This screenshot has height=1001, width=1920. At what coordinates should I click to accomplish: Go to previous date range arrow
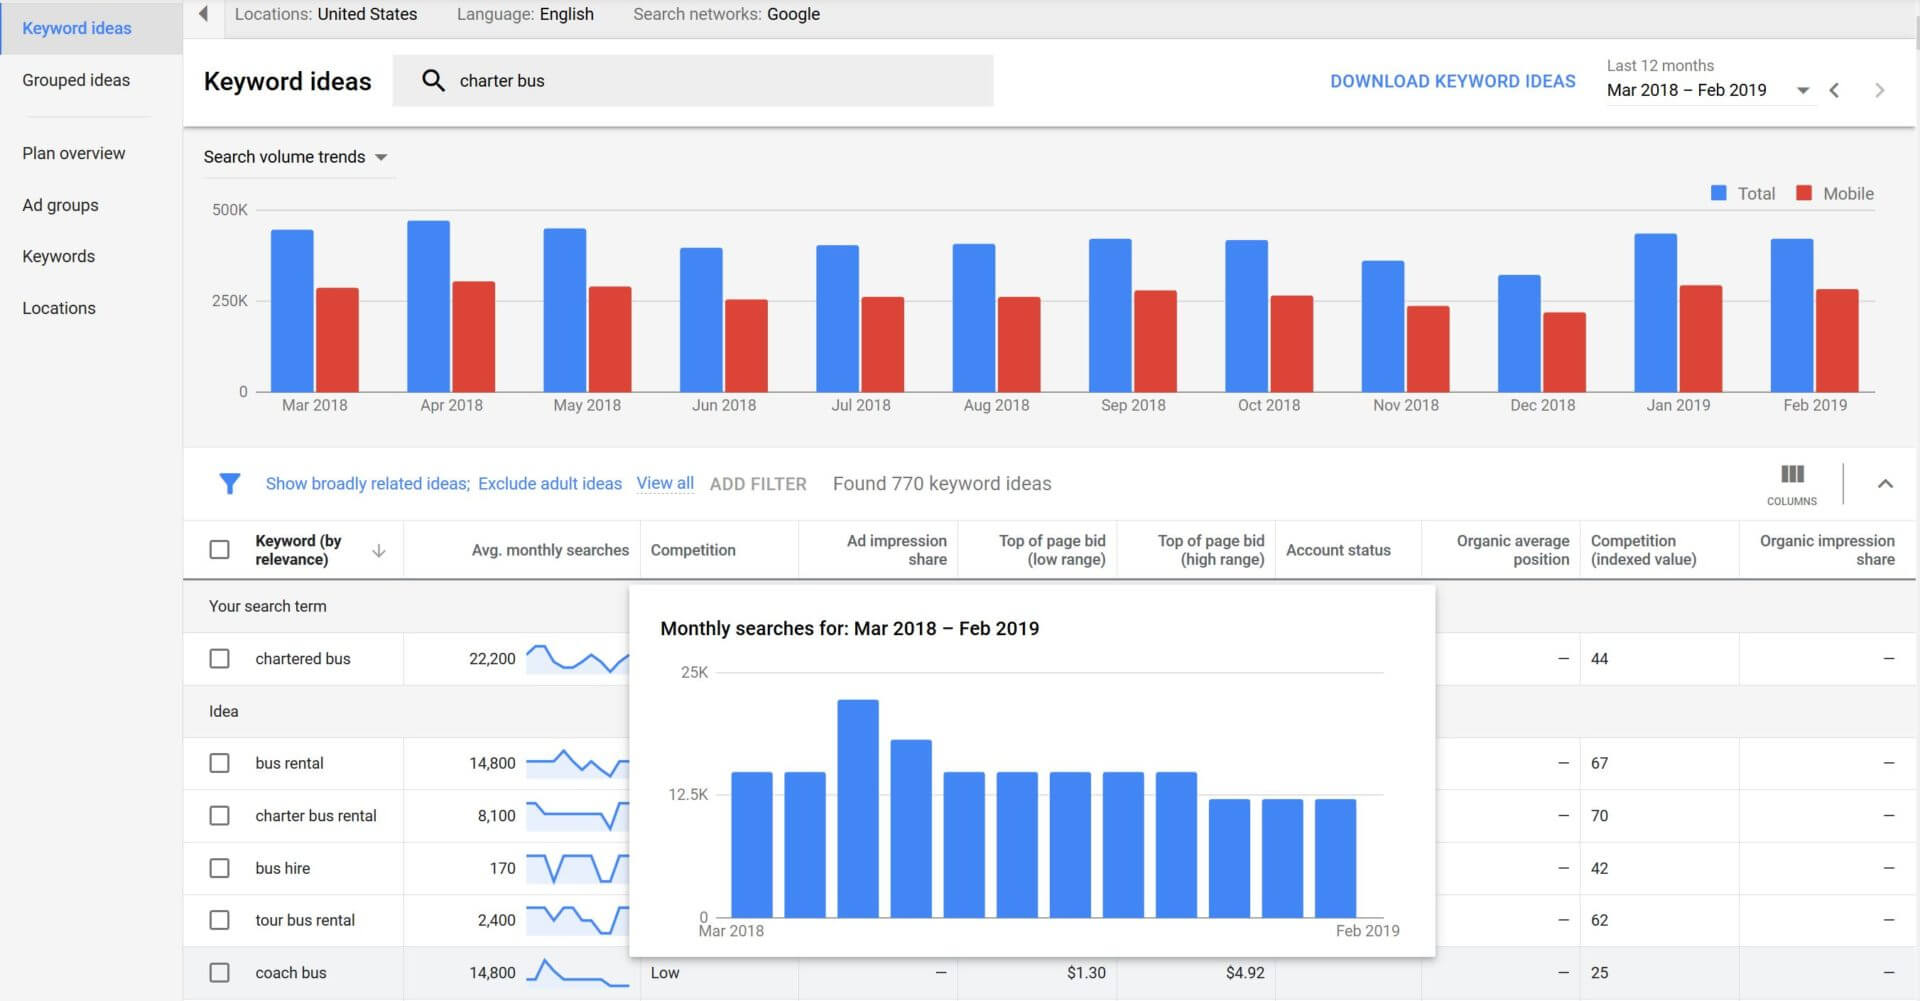1834,90
